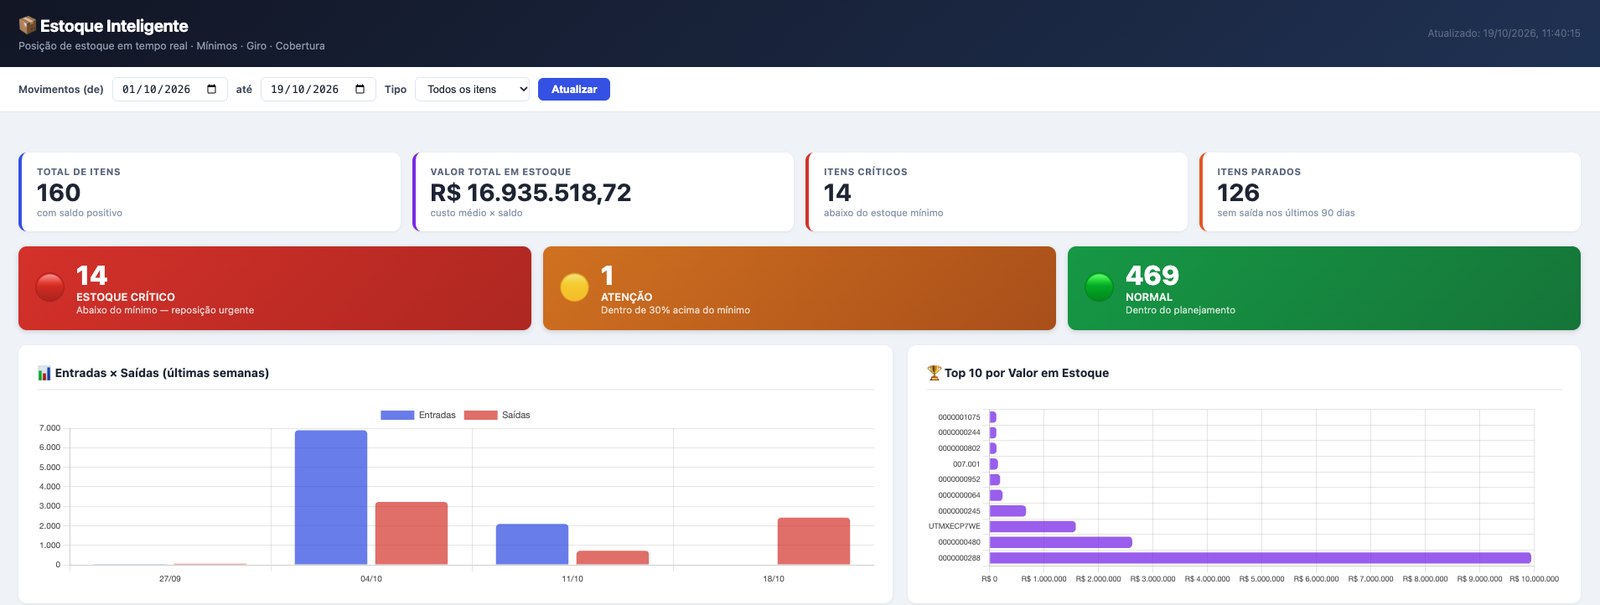Click the number 469 on Normal card
Viewport: 1600px width, 605px height.
pyautogui.click(x=1152, y=276)
